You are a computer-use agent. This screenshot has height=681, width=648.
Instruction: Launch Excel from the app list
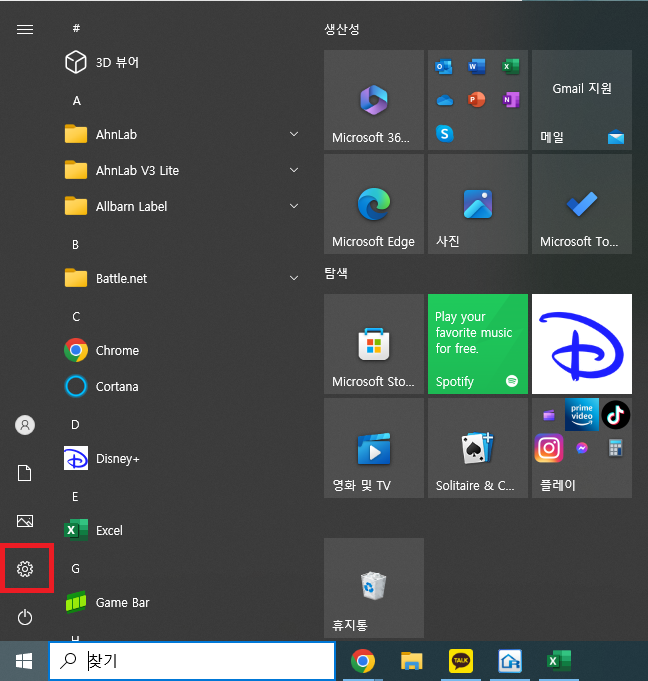[x=180, y=530]
